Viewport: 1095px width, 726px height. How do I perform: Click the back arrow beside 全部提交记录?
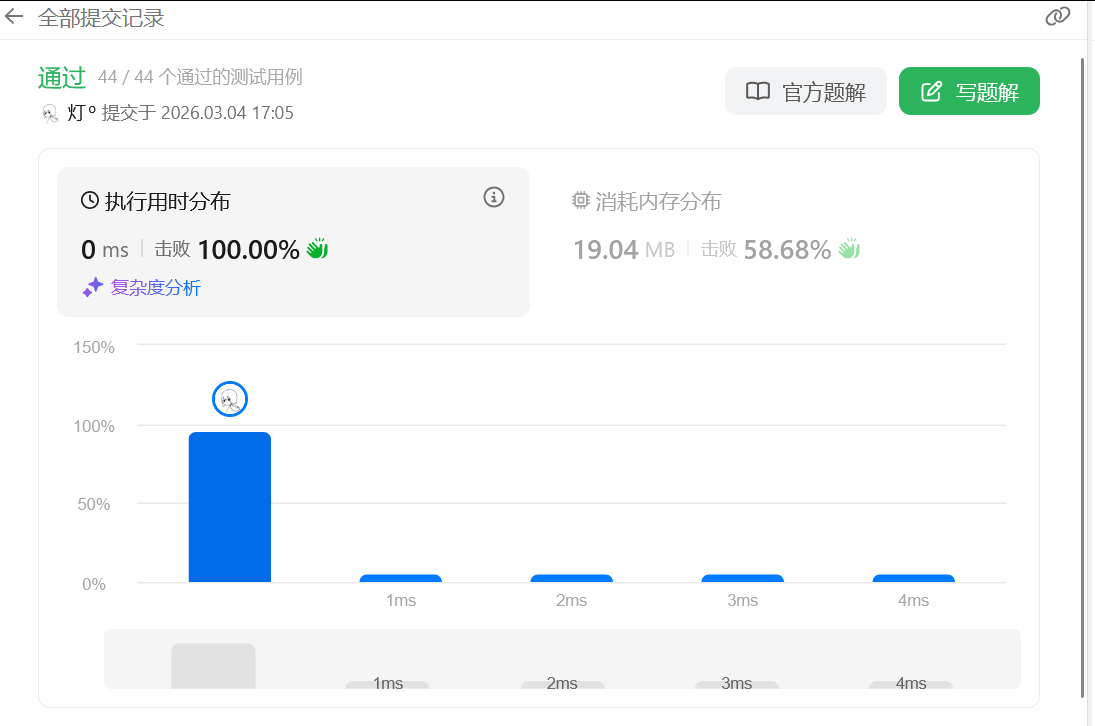click(x=14, y=17)
